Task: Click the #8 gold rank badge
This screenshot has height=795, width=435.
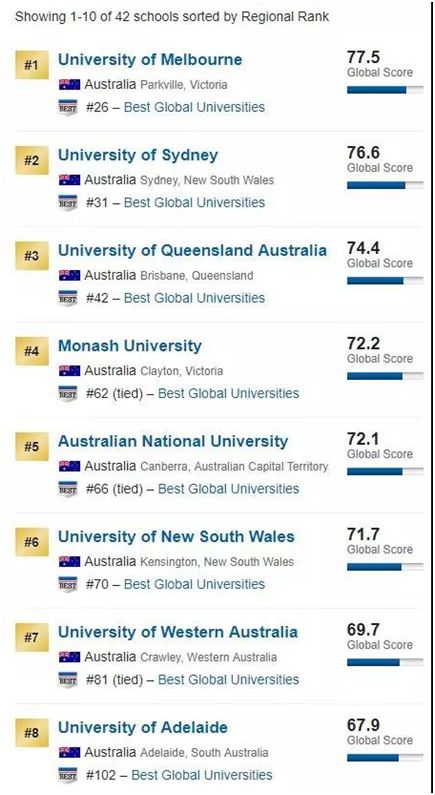Action: tap(32, 733)
